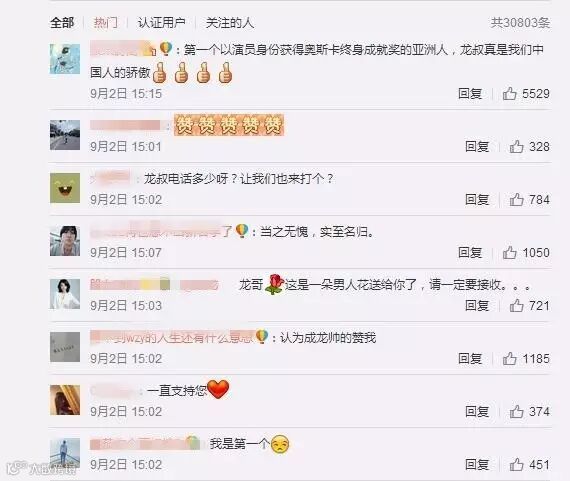Select the 认证用户 filter tab
This screenshot has height=481, width=570.
coord(162,23)
